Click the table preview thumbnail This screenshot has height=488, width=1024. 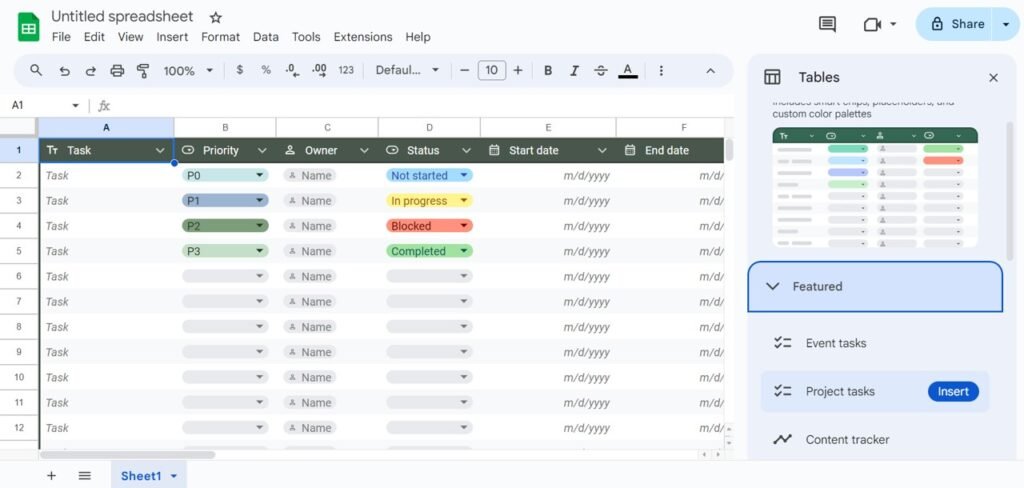pos(875,187)
